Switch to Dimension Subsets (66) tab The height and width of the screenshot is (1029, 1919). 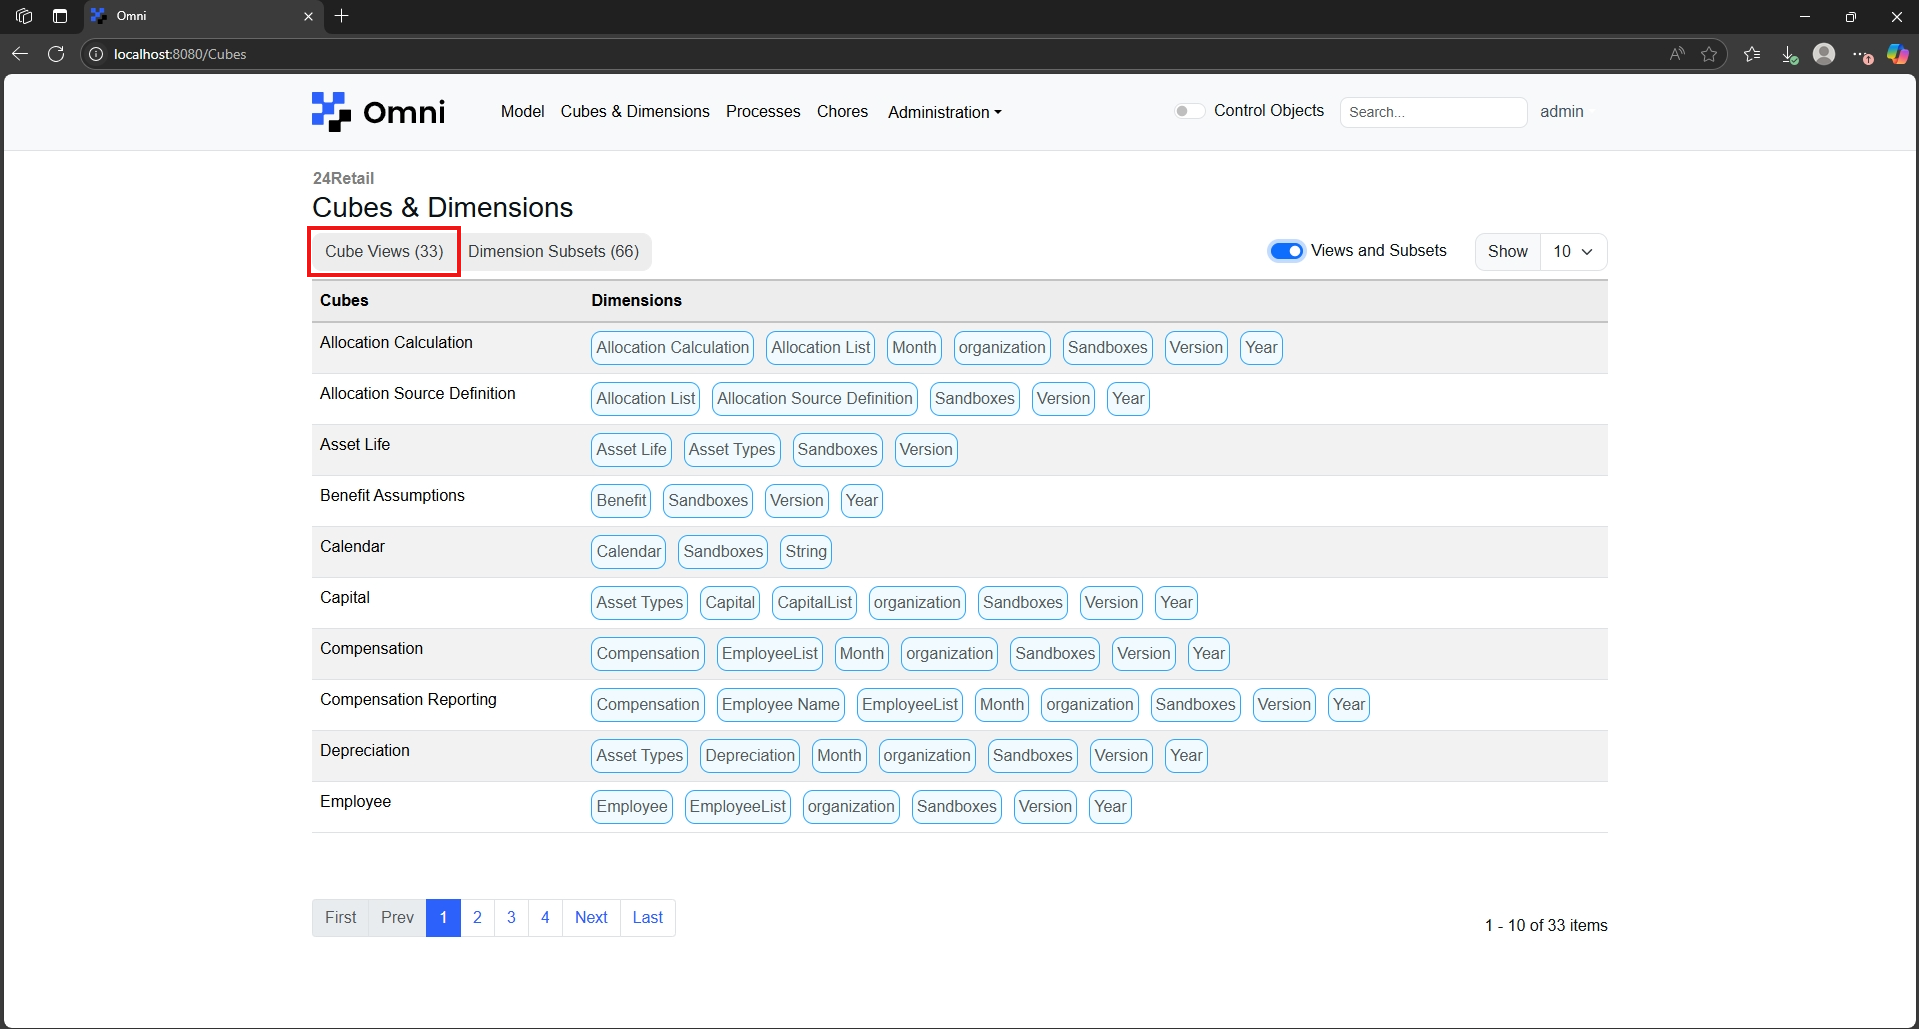pos(553,252)
